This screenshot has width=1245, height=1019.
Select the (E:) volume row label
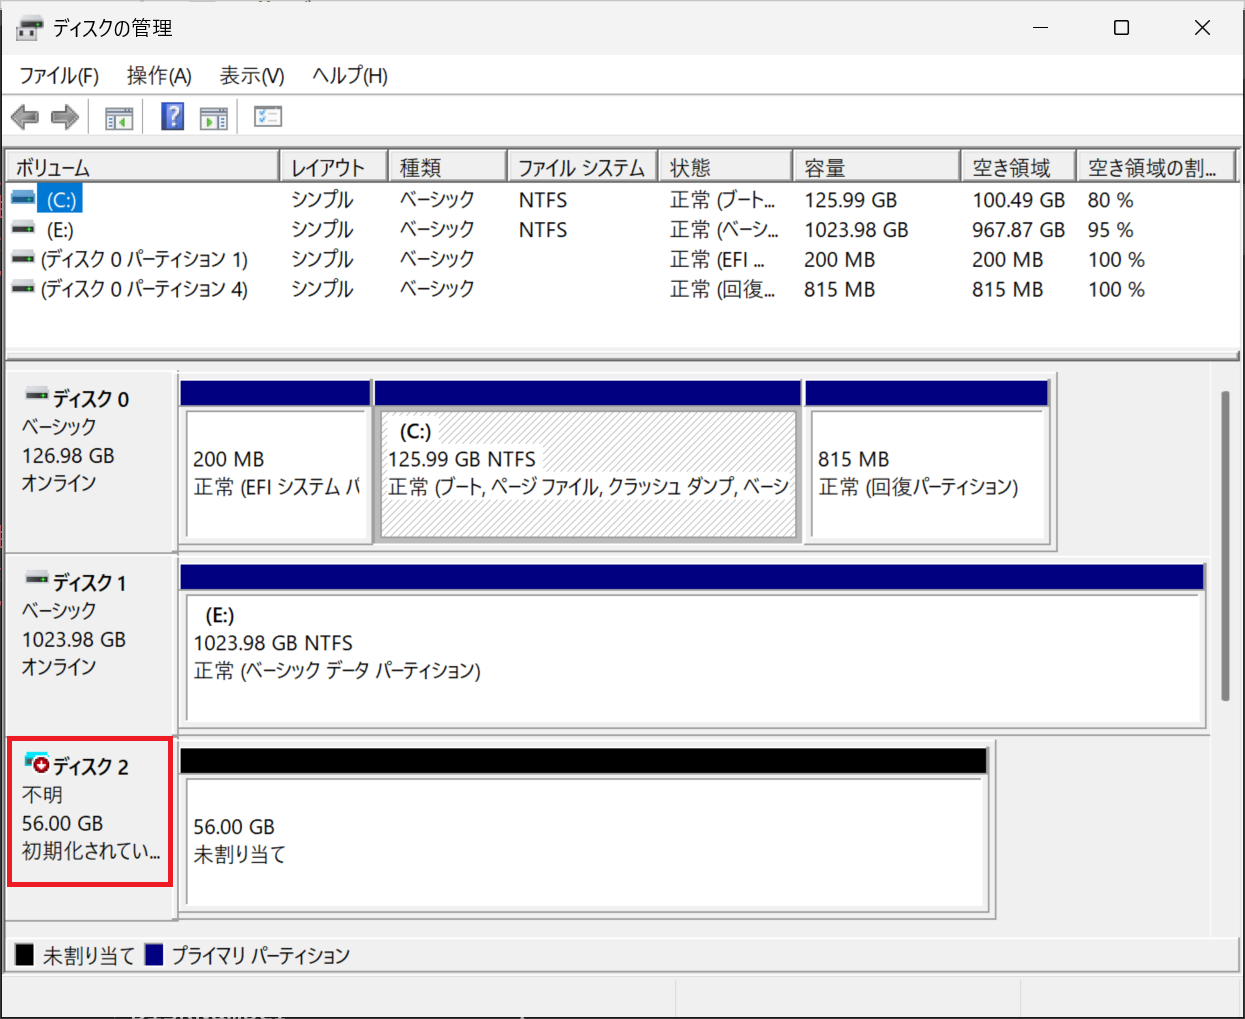[60, 230]
